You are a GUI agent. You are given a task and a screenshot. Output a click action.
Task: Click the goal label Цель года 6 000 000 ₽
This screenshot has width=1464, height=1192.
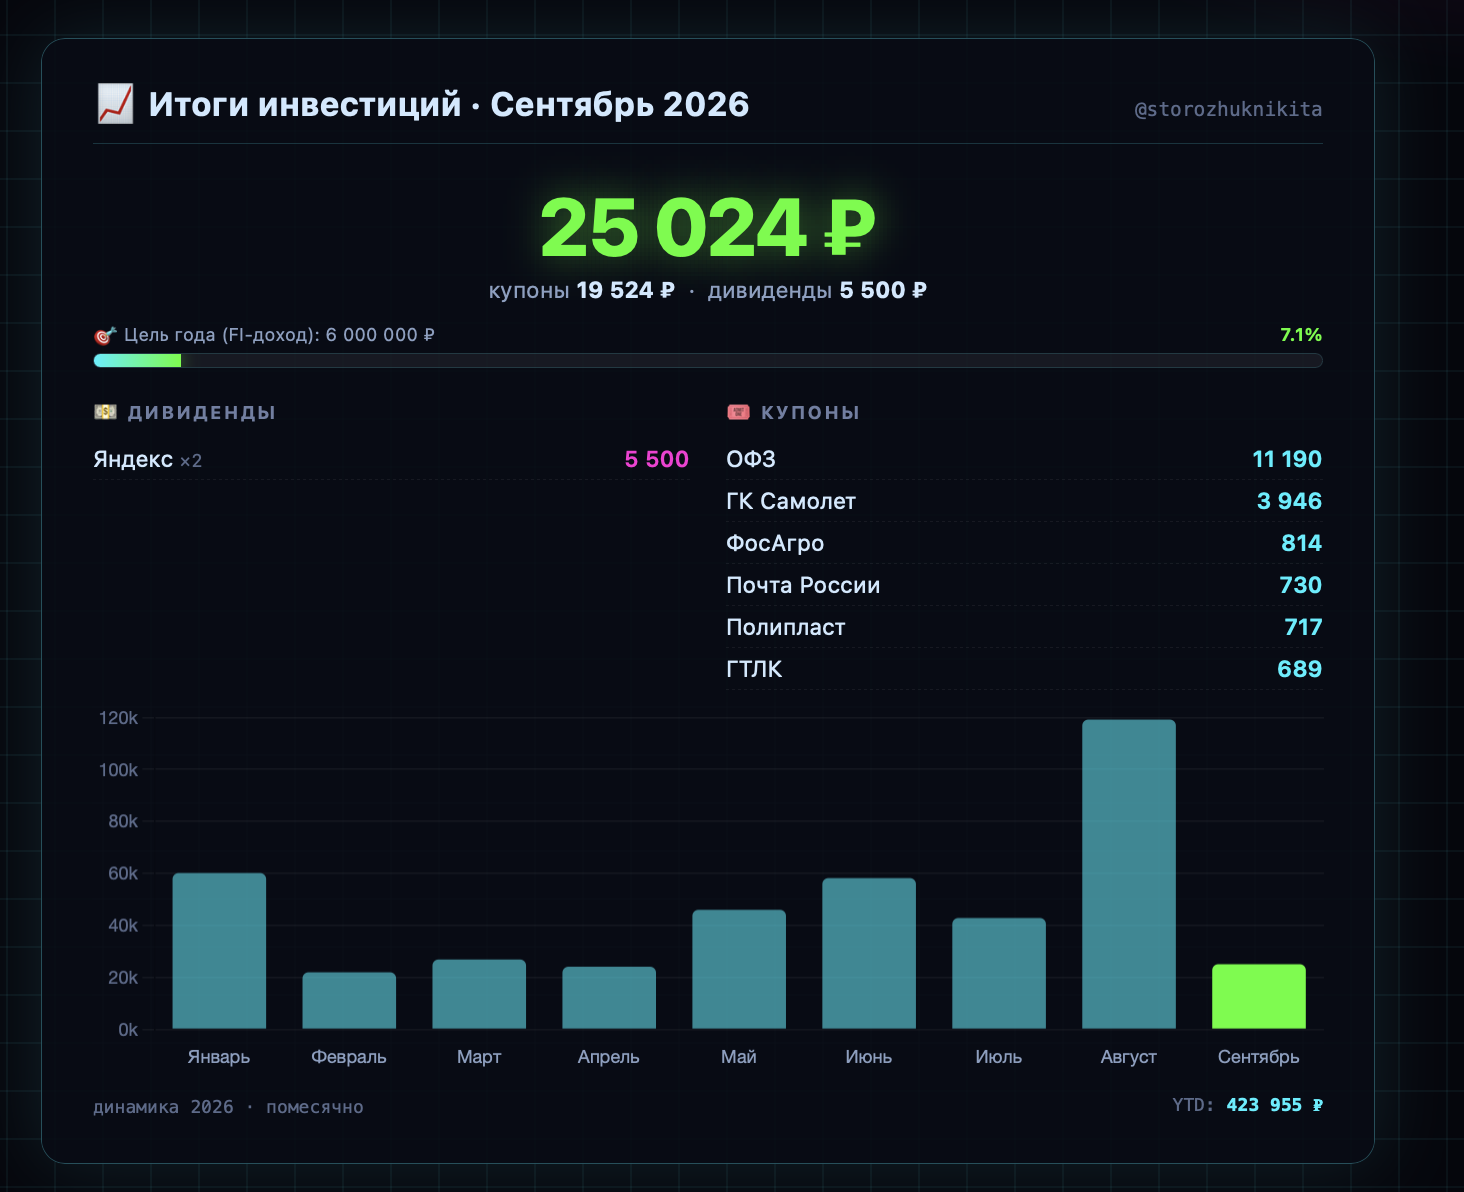(279, 335)
